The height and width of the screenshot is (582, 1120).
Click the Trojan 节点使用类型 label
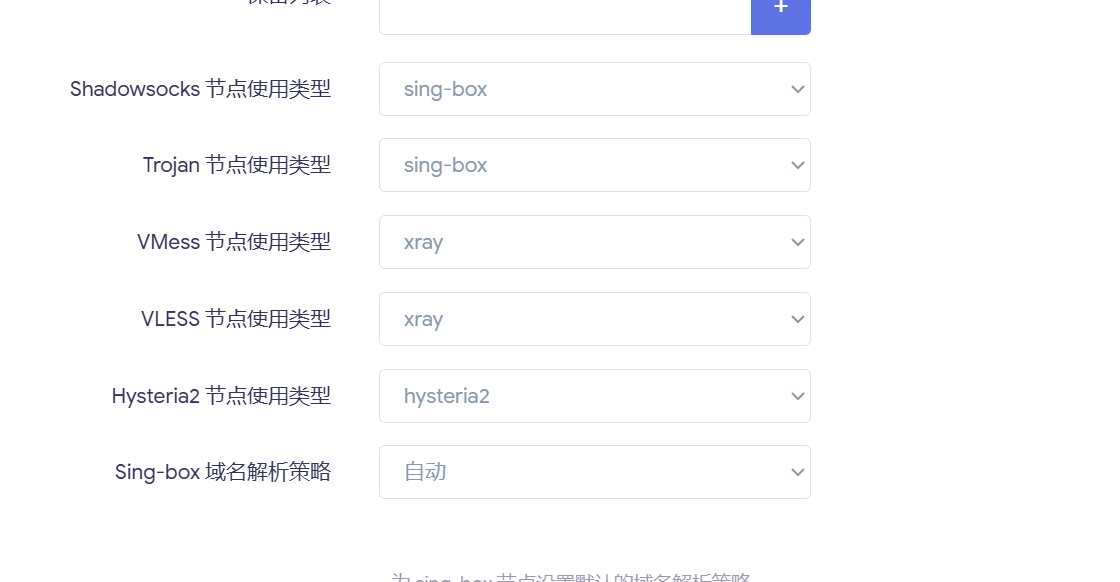click(236, 165)
